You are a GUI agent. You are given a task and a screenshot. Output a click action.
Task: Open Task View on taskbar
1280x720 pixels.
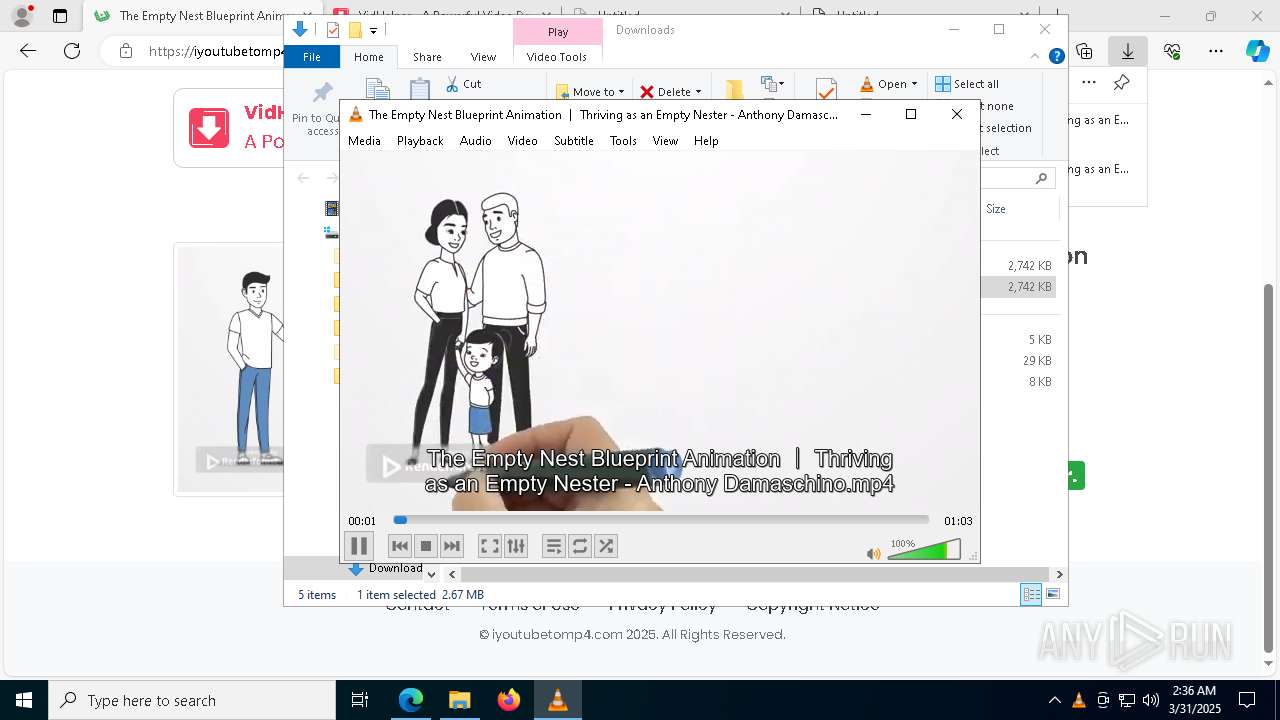pyautogui.click(x=360, y=700)
